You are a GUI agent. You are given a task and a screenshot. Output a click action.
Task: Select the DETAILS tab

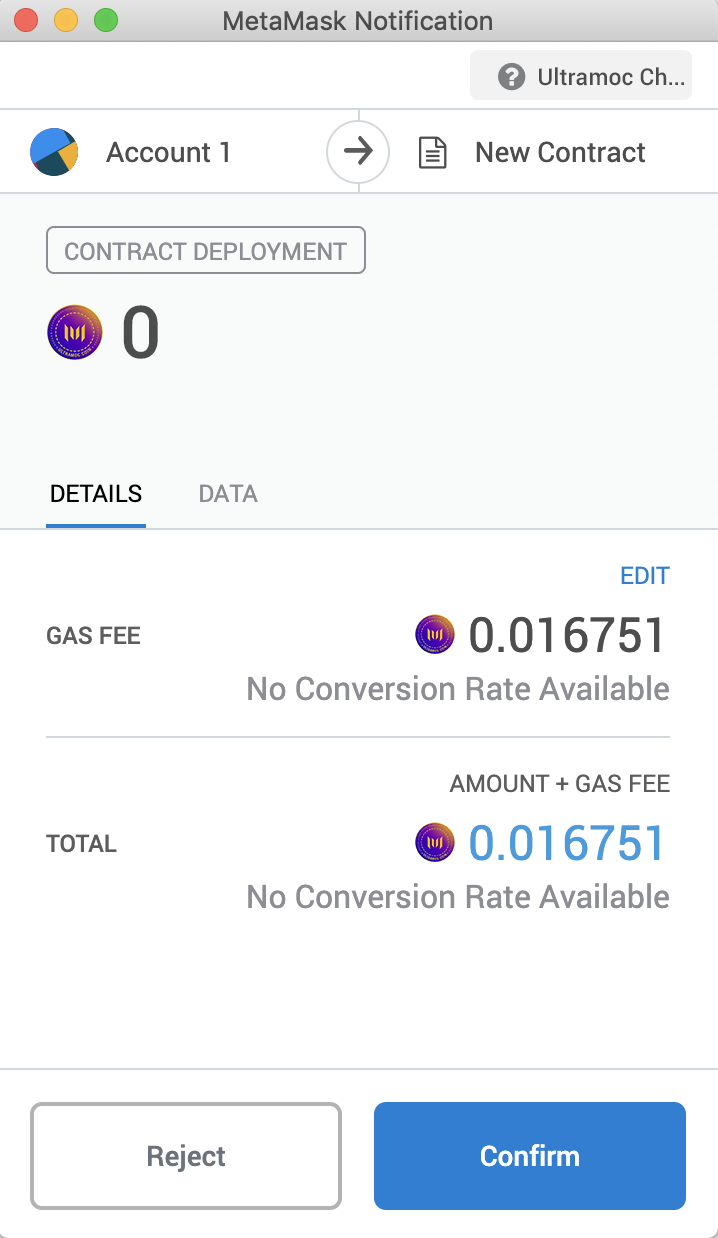tap(96, 494)
